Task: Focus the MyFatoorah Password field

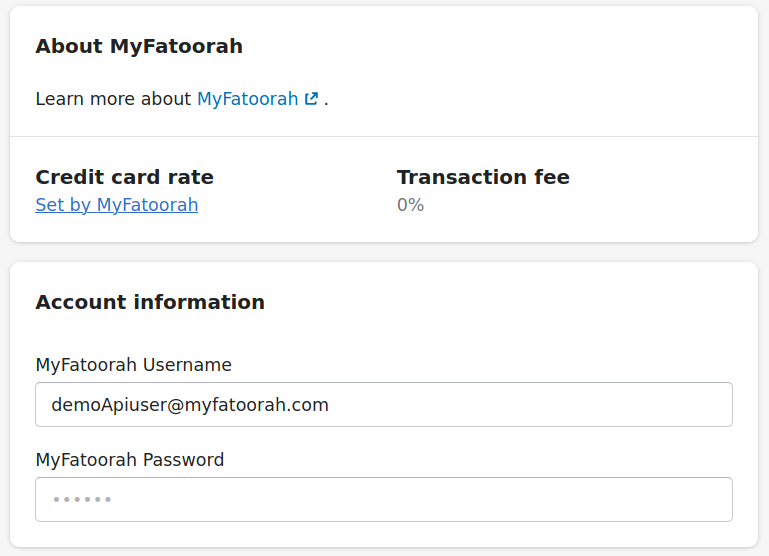Action: pyautogui.click(x=384, y=500)
